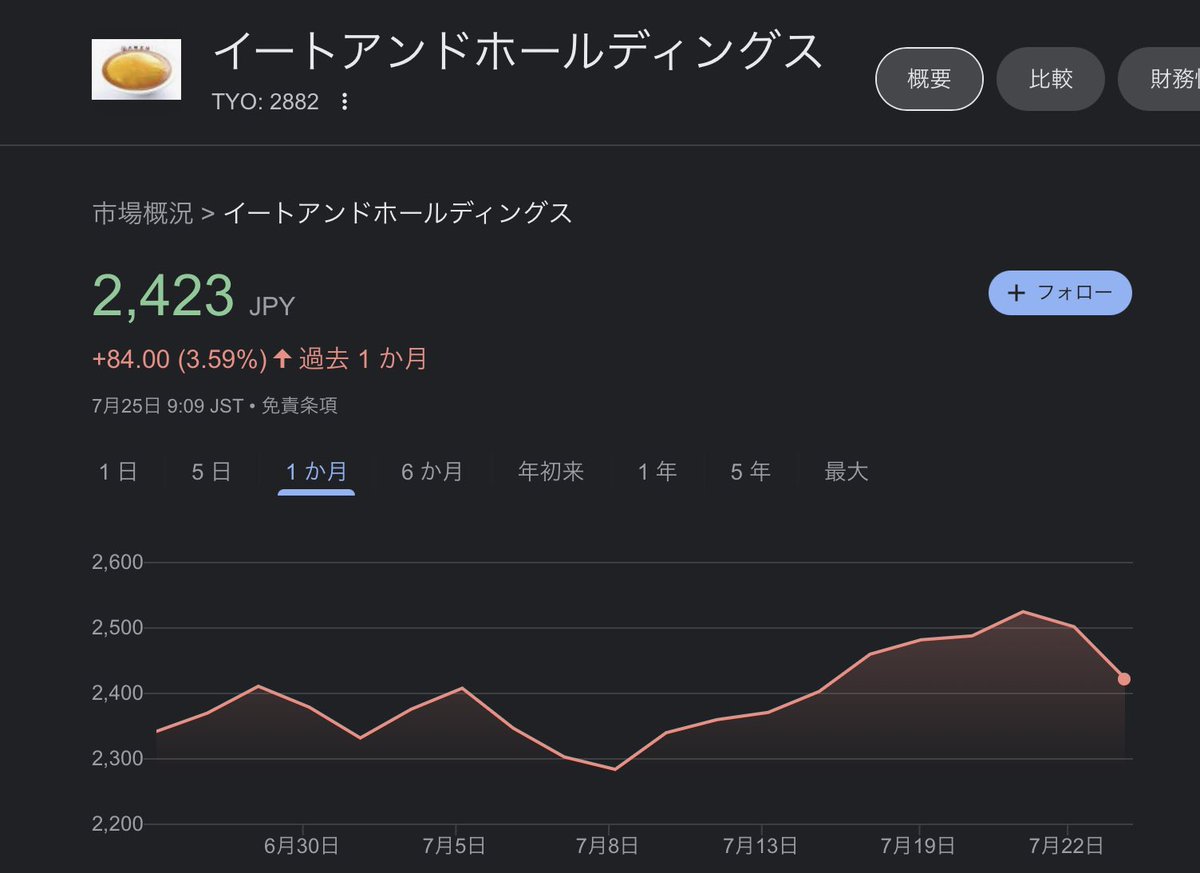Click the フォロー follow button

click(x=1060, y=293)
